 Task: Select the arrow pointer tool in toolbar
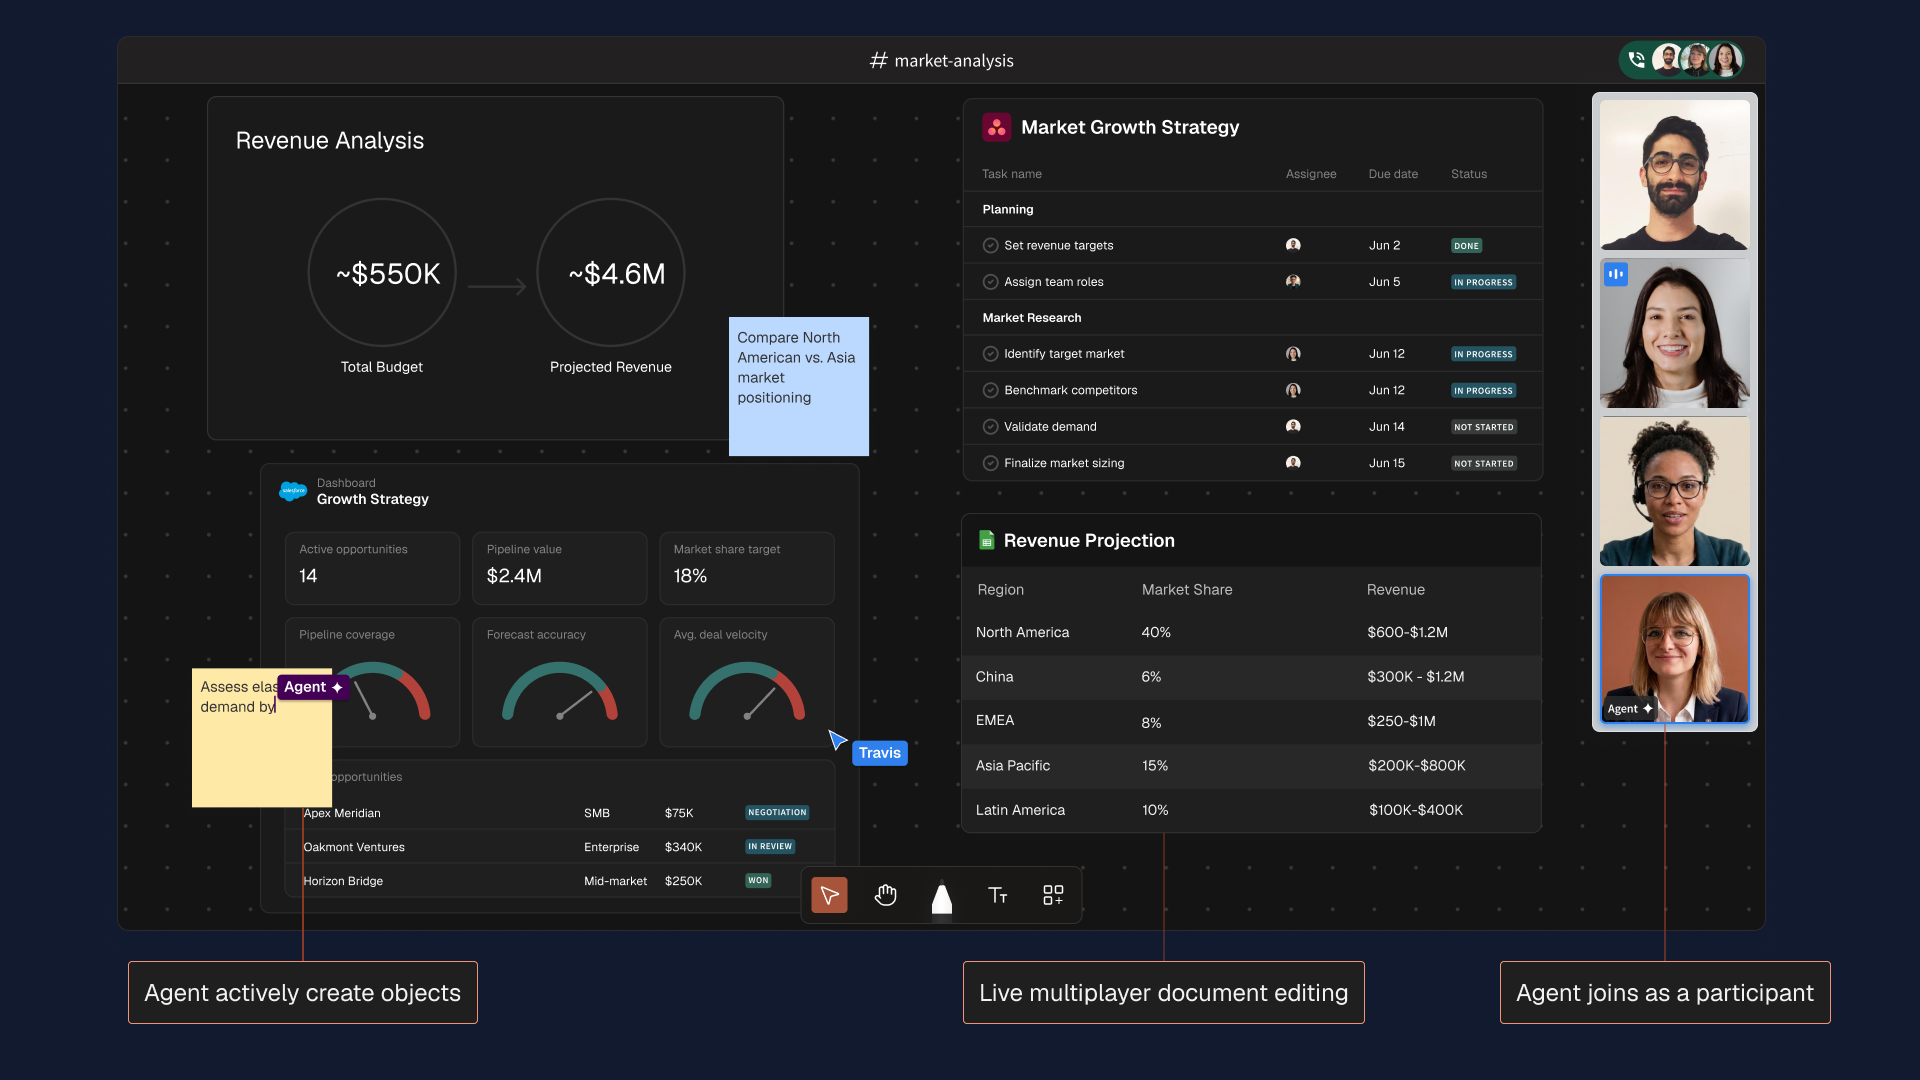coord(829,895)
